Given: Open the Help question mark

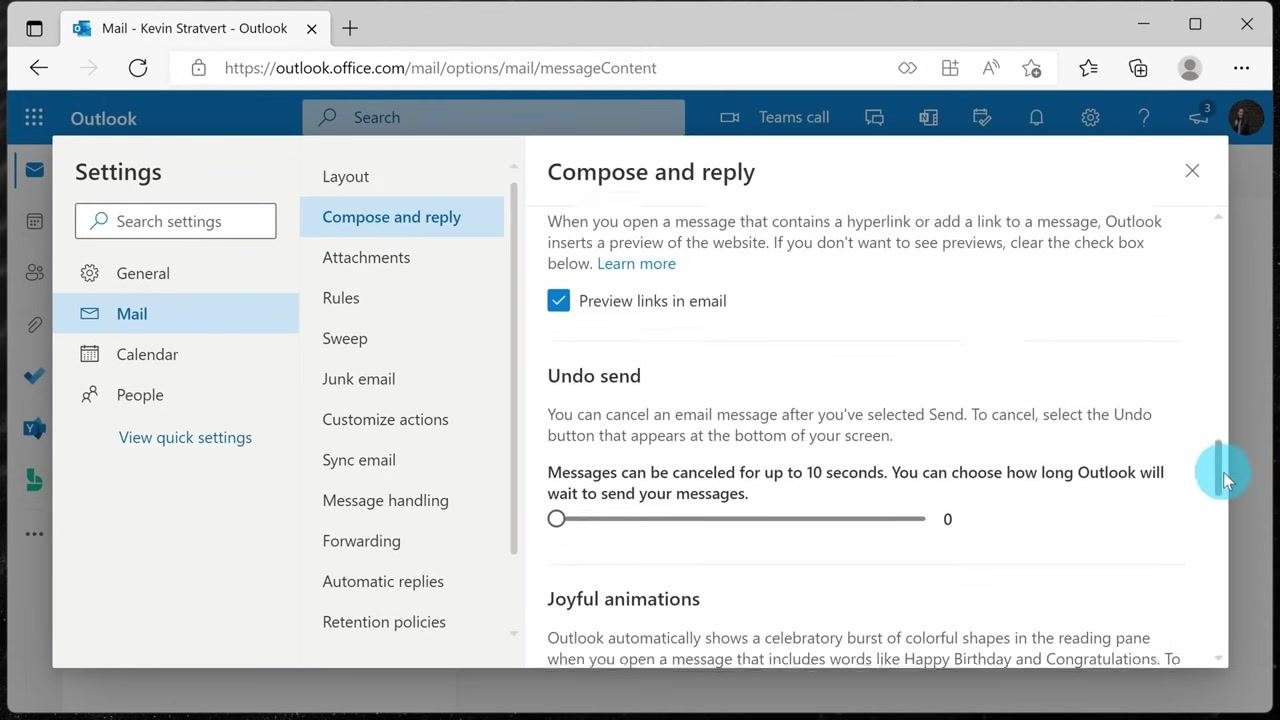Looking at the screenshot, I should point(1144,117).
